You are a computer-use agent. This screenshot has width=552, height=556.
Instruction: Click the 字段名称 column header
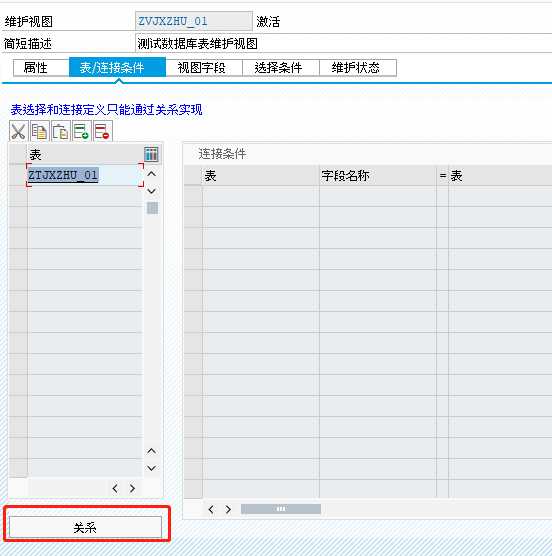tap(378, 176)
